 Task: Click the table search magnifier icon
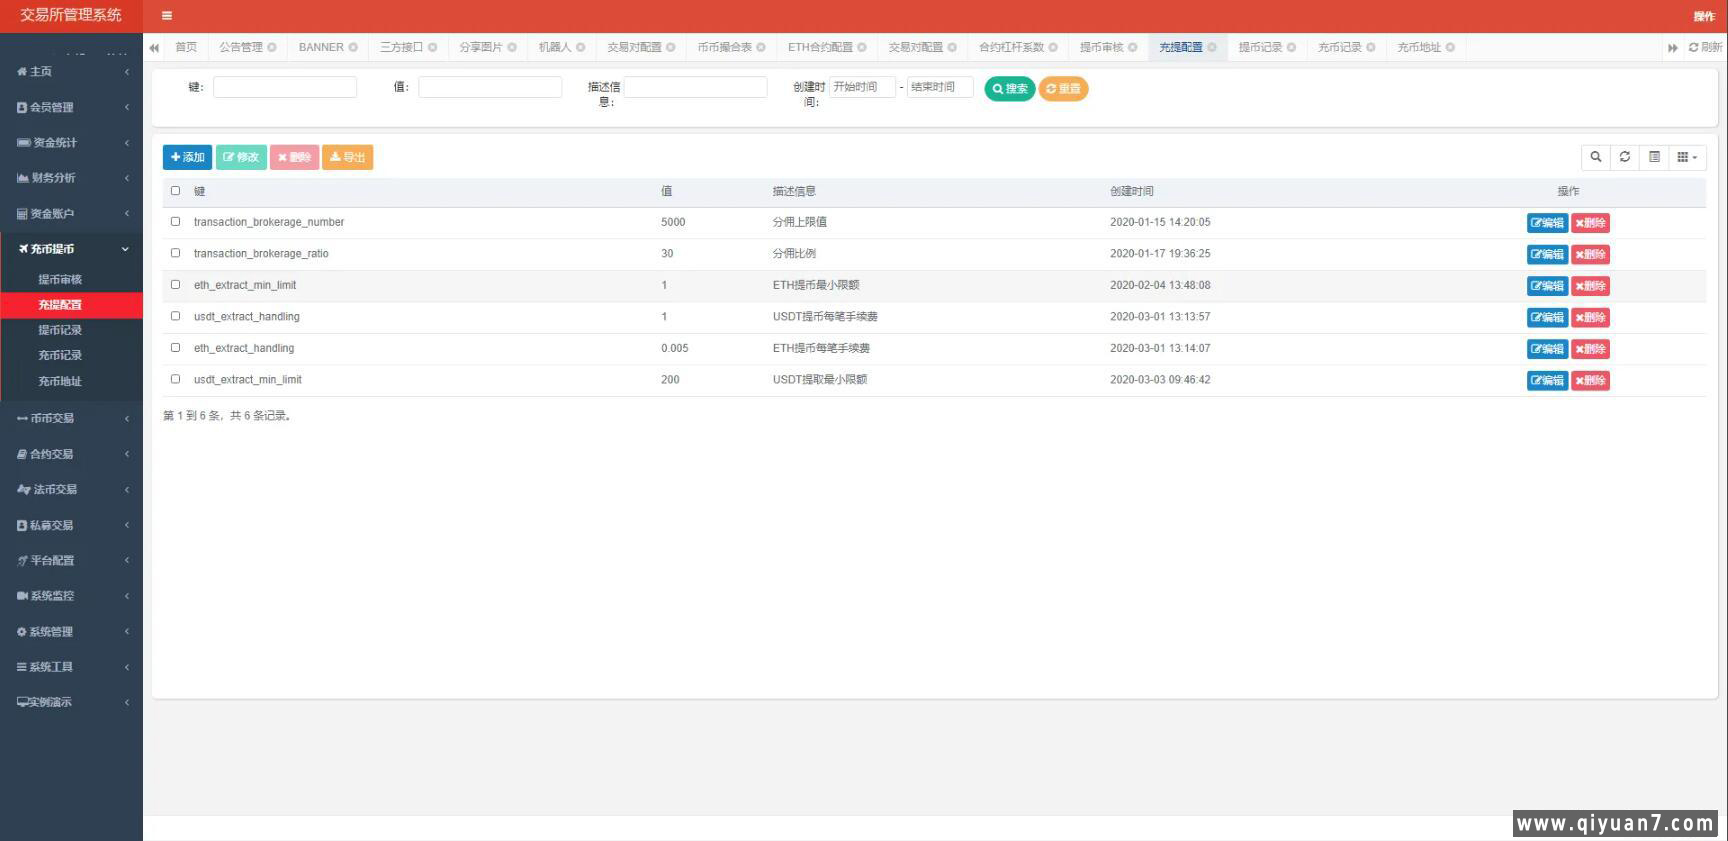(x=1596, y=157)
